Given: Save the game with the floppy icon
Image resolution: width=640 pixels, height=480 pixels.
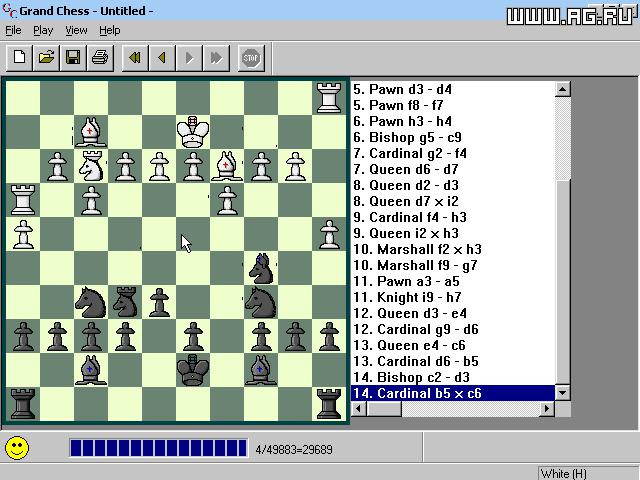Looking at the screenshot, I should pyautogui.click(x=73, y=58).
